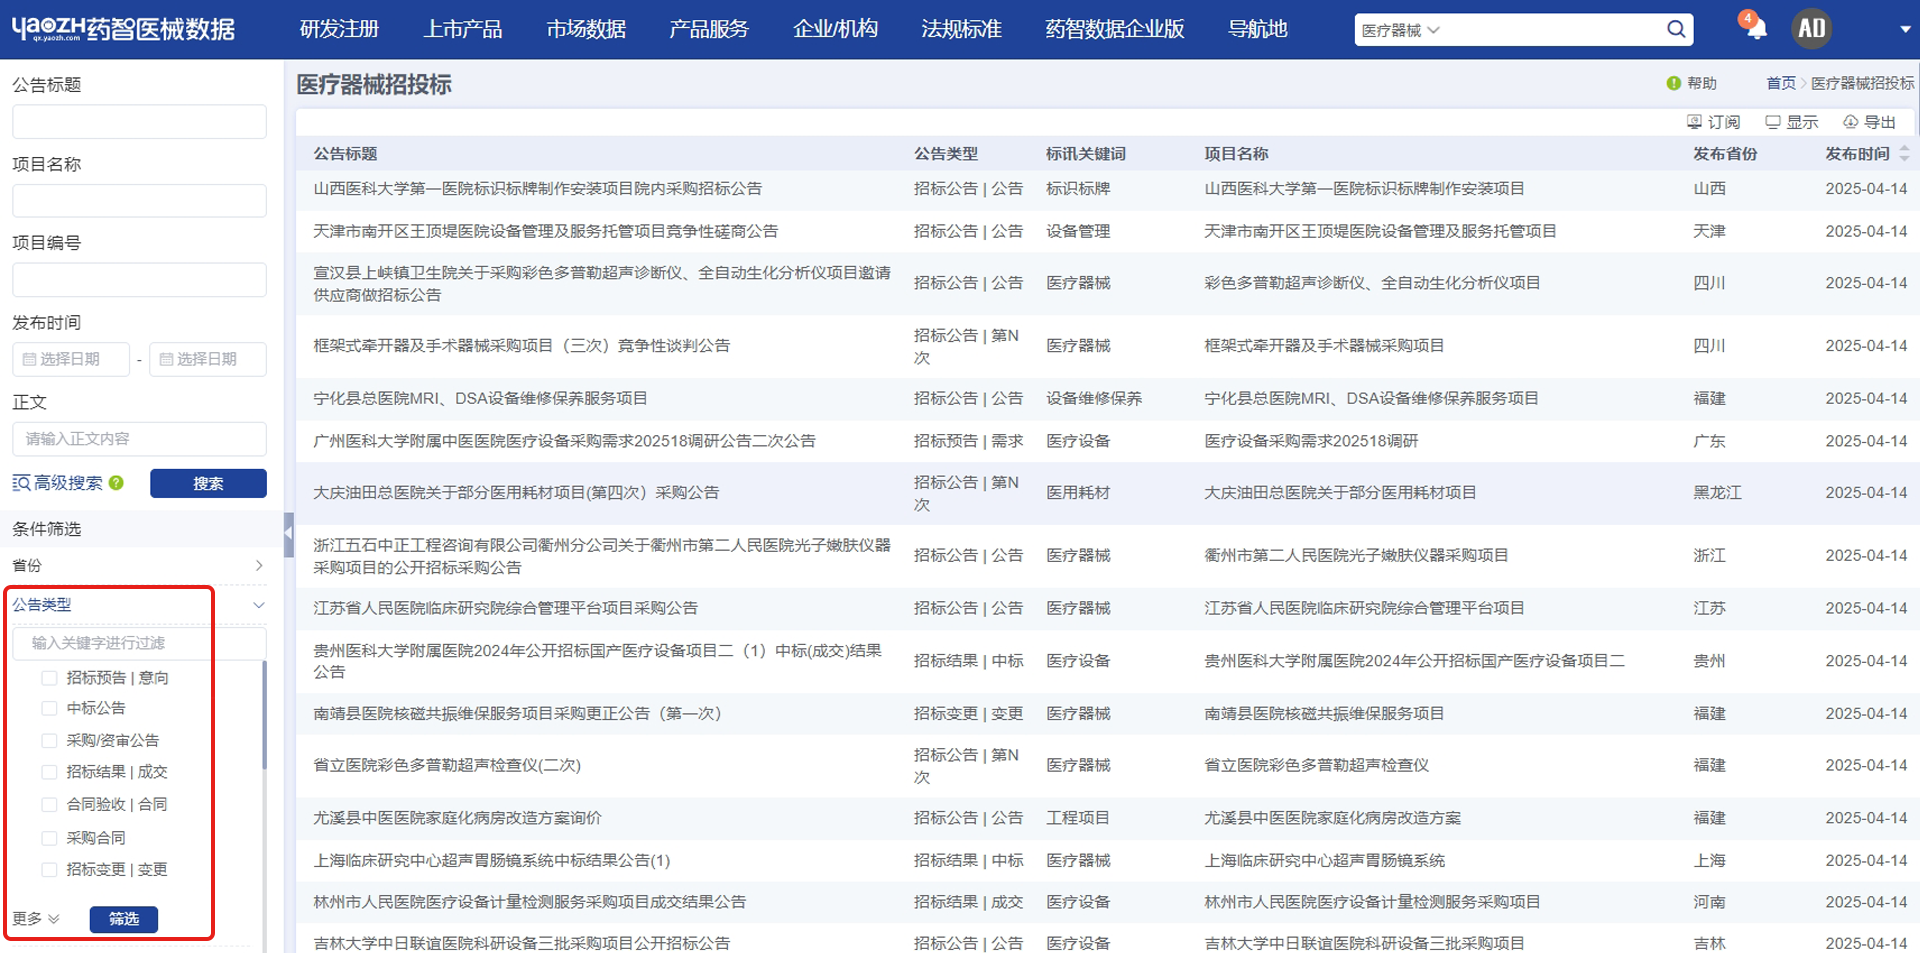This screenshot has width=1920, height=953.
Task: Open 上市产品 menu
Action: (x=462, y=29)
